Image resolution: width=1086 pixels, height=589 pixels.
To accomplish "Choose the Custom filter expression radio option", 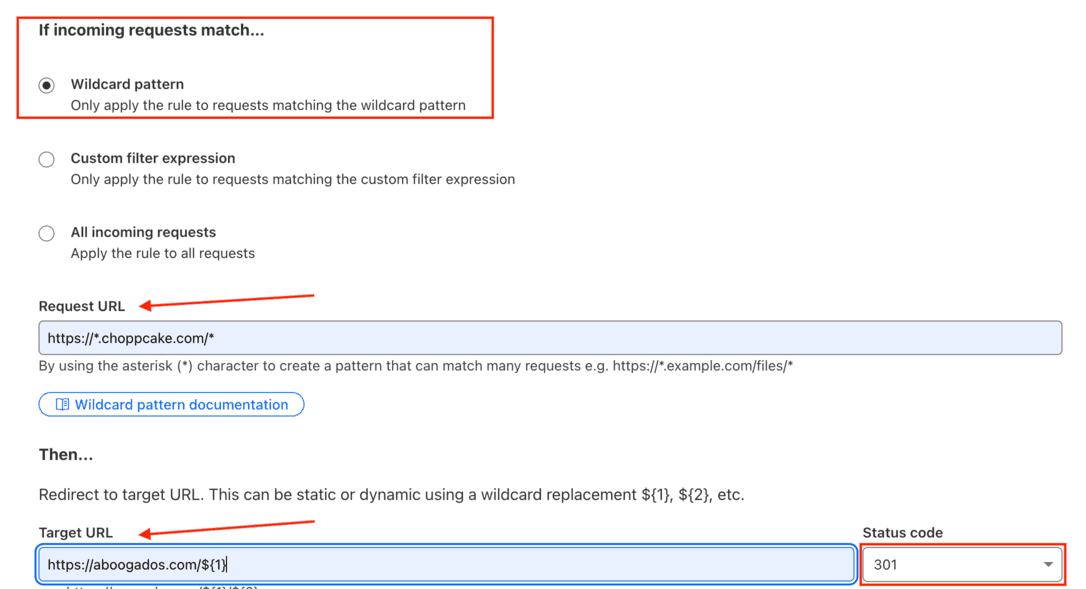I will (47, 160).
